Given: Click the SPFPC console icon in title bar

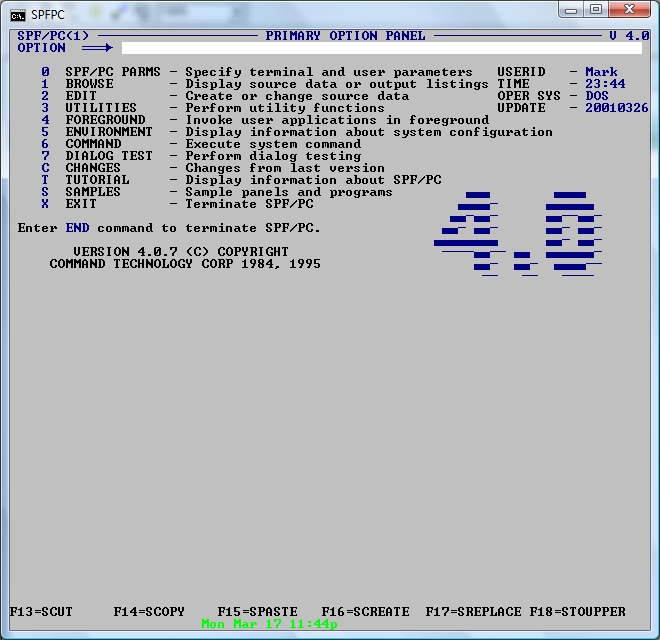Looking at the screenshot, I should [18, 16].
